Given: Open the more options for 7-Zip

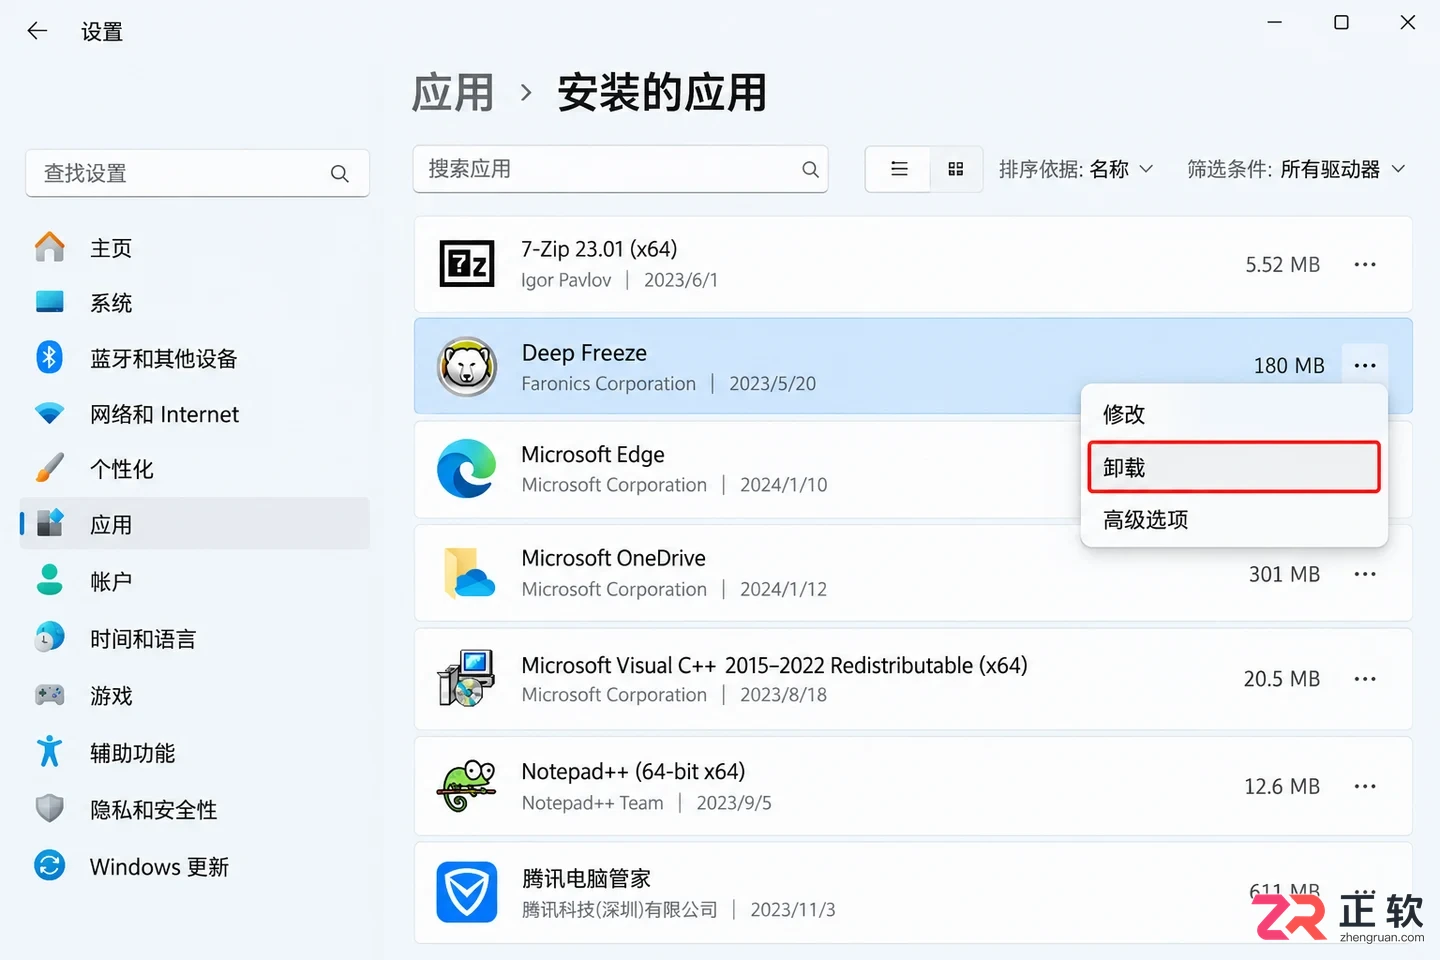Looking at the screenshot, I should coord(1365,264).
